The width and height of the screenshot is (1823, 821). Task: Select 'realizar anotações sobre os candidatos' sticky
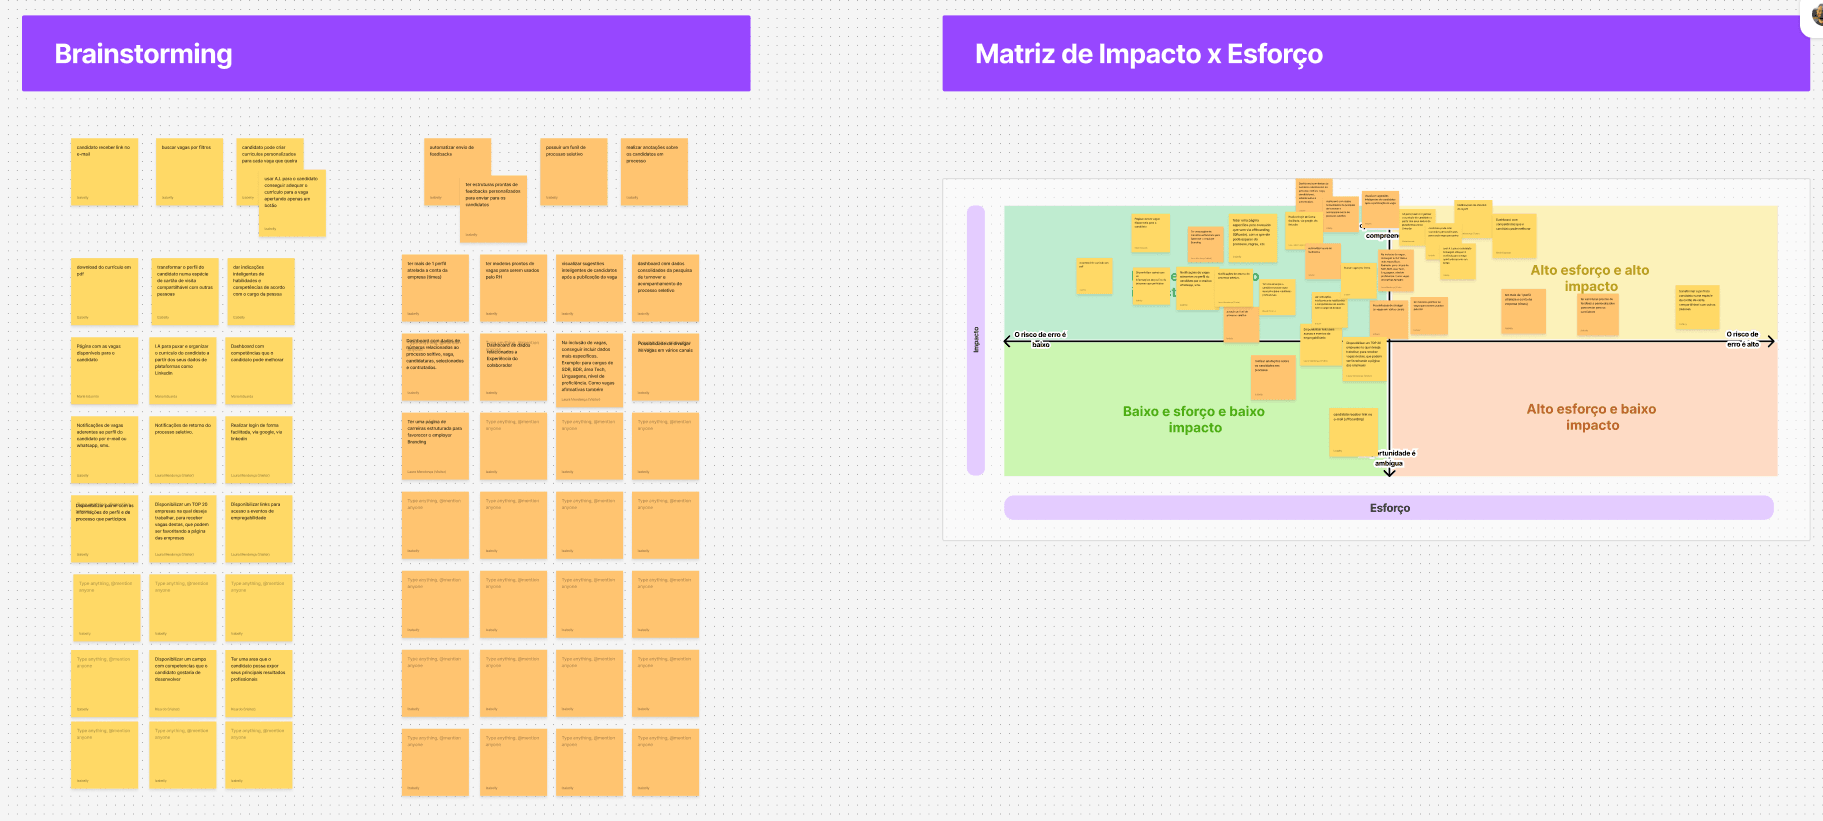click(x=654, y=172)
